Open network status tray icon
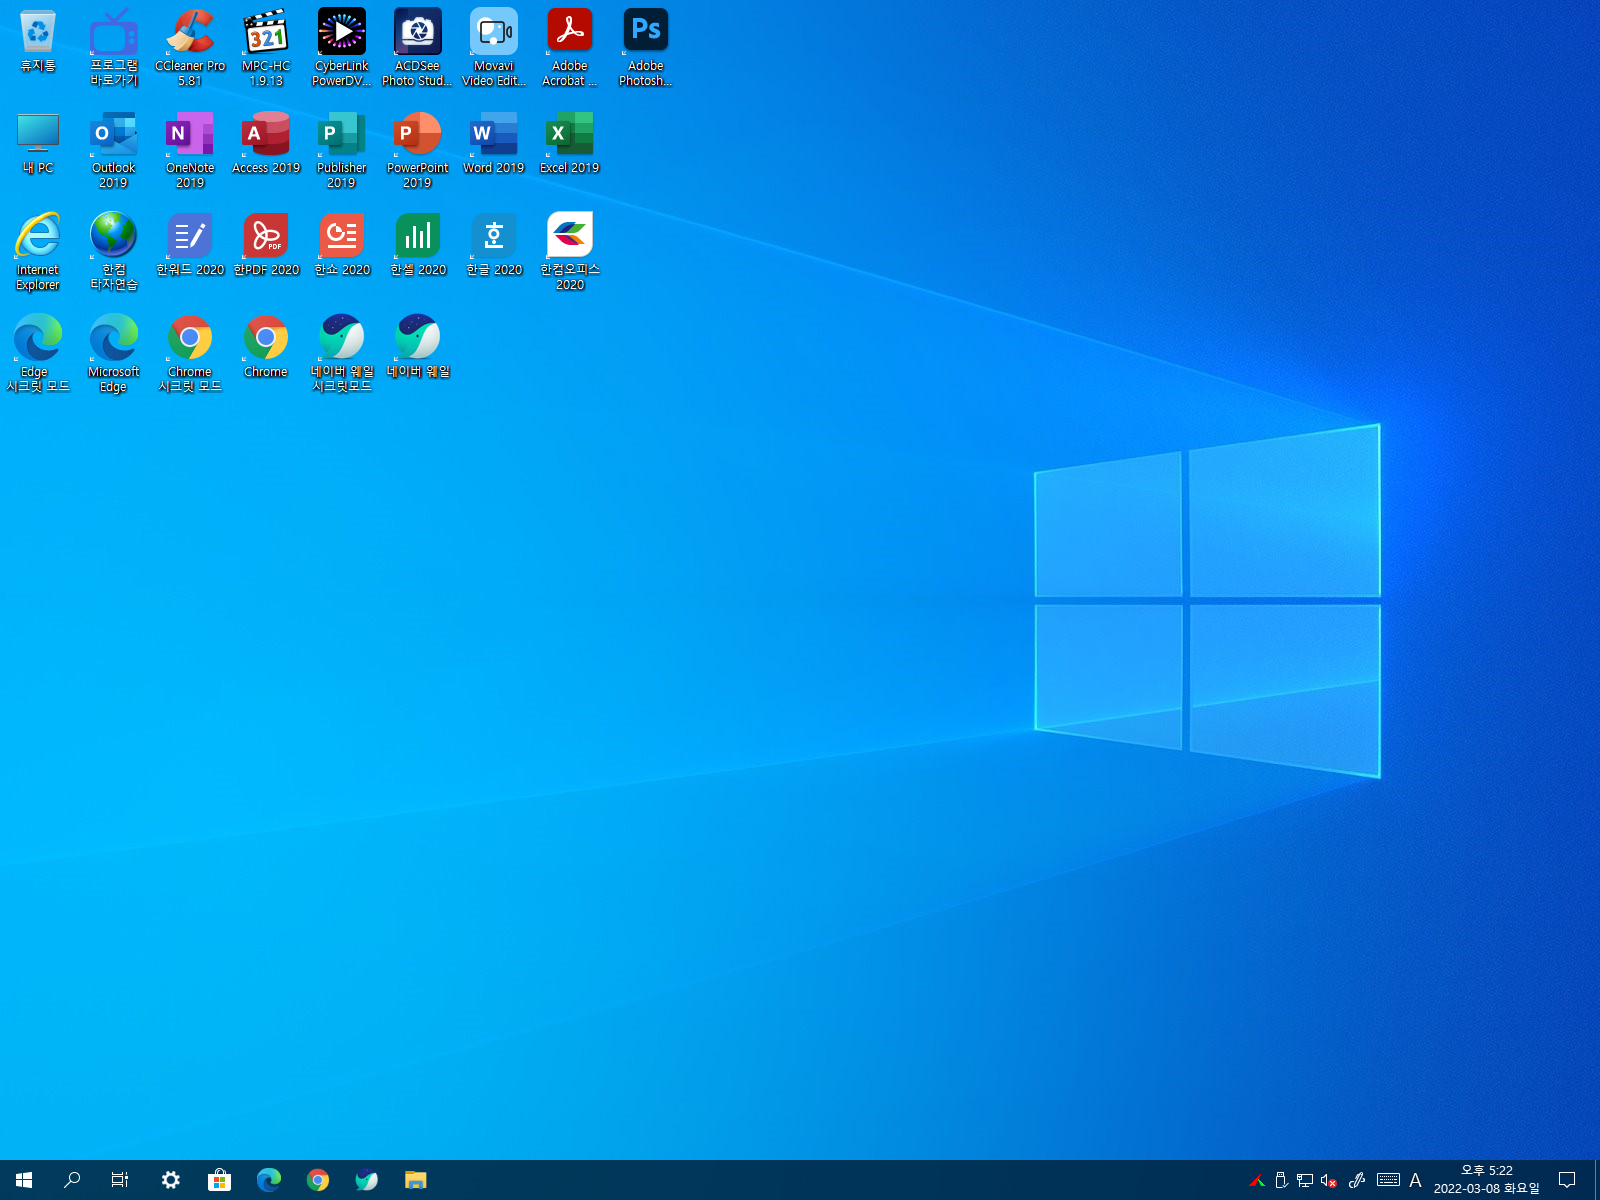 (1305, 1181)
